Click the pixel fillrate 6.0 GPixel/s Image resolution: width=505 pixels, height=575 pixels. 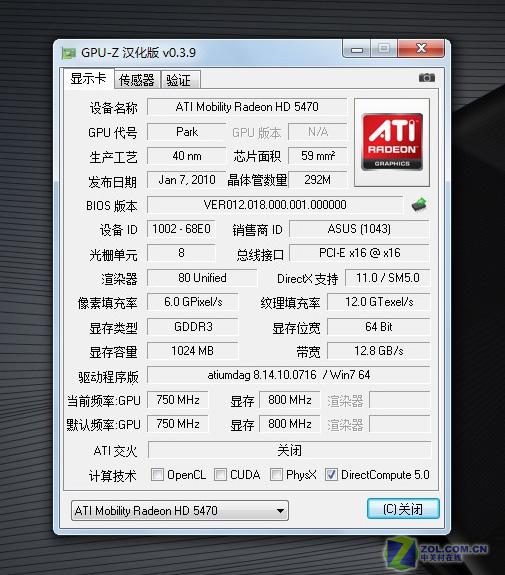coord(193,302)
